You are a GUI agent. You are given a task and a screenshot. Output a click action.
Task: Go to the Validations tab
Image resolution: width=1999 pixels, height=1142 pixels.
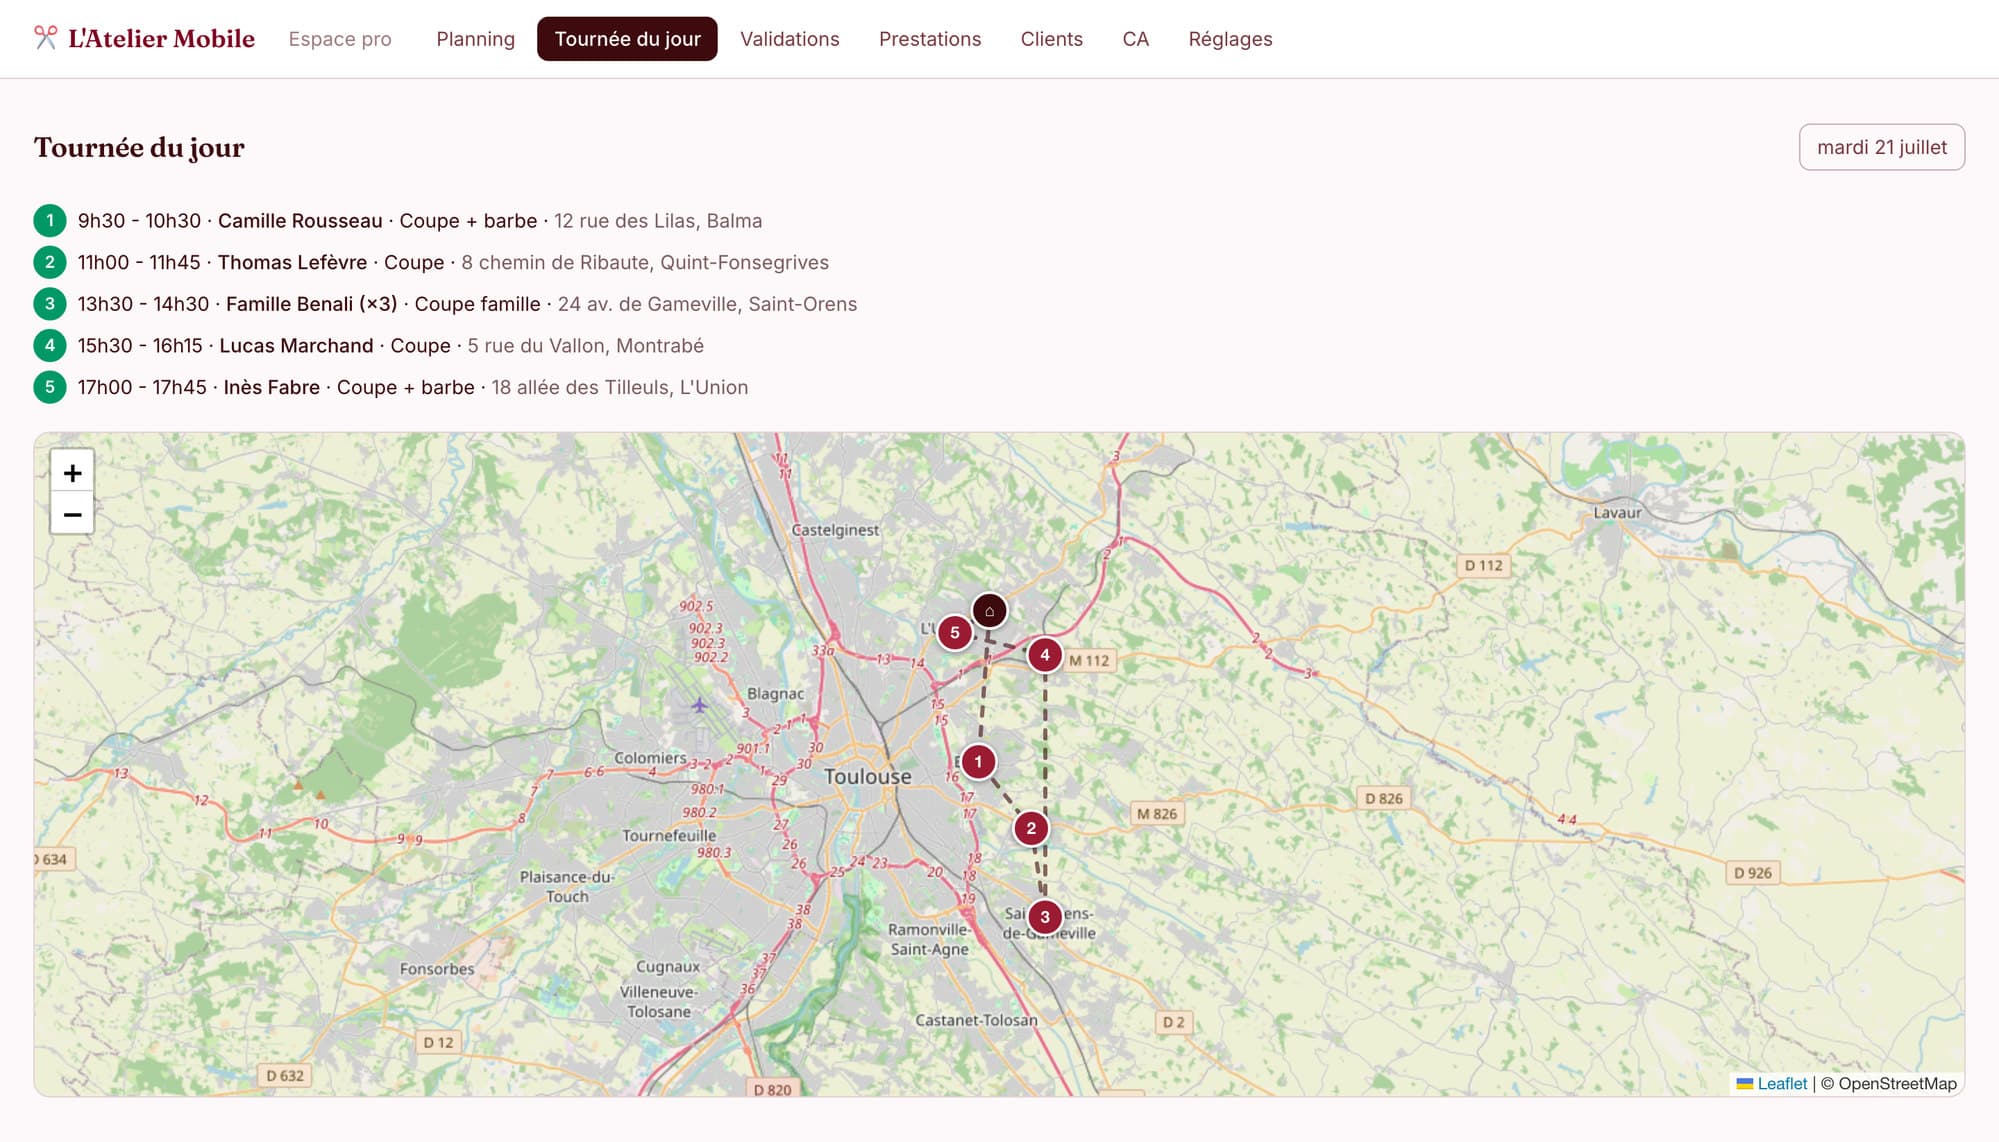pyautogui.click(x=789, y=39)
